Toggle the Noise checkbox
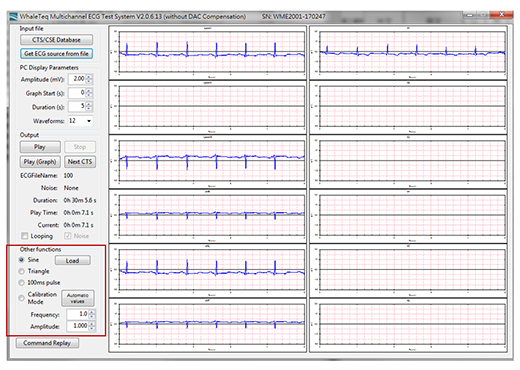The height and width of the screenshot is (370, 520). pos(68,236)
